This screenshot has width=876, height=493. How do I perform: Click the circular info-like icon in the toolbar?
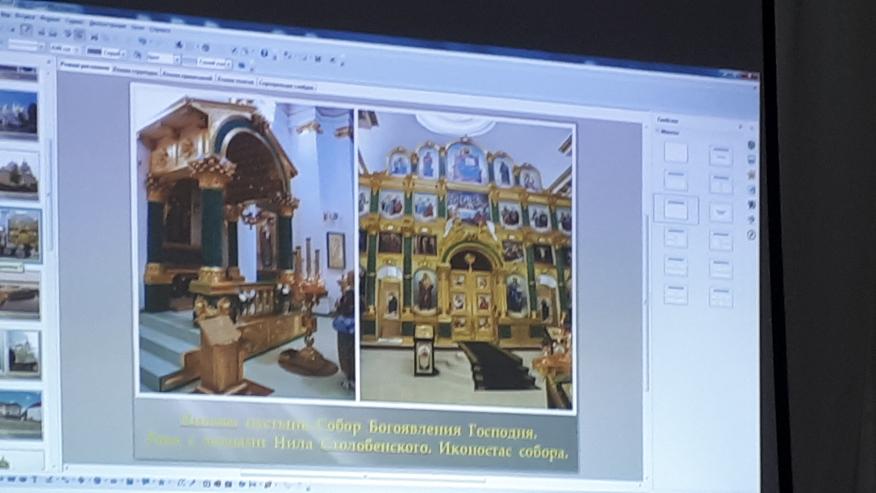(x=264, y=53)
